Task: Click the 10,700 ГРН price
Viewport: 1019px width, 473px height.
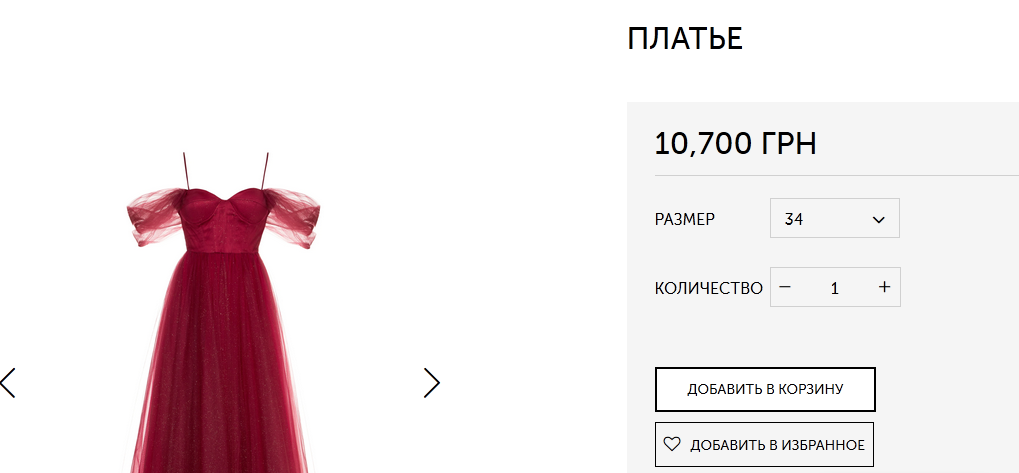Action: pyautogui.click(x=735, y=144)
